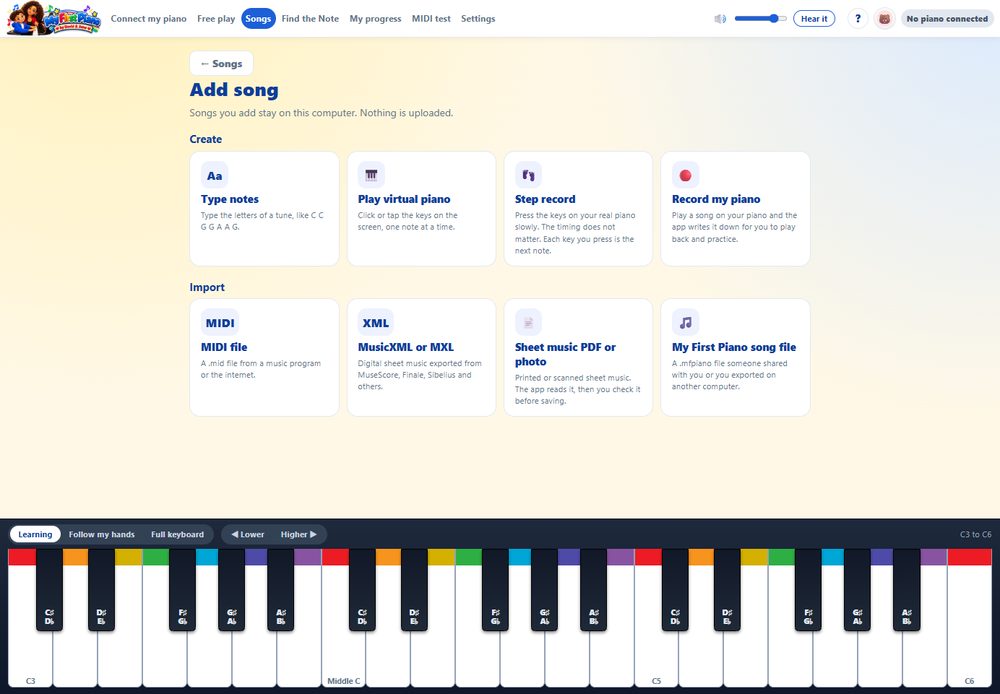1000x694 pixels.
Task: Click the Create section heading
Action: [205, 139]
